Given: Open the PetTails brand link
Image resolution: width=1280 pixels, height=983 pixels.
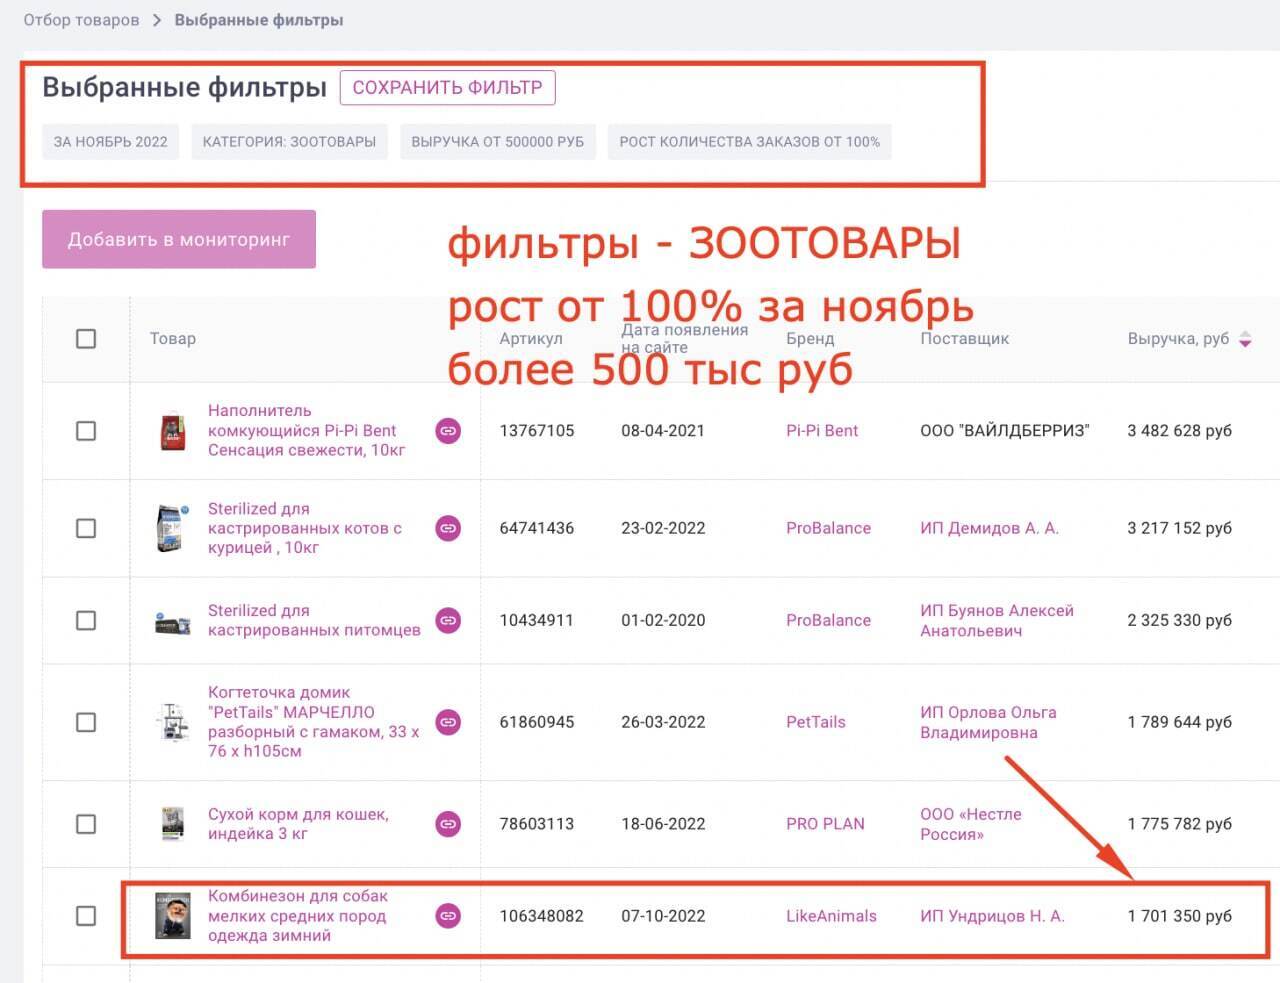Looking at the screenshot, I should pyautogui.click(x=816, y=722).
